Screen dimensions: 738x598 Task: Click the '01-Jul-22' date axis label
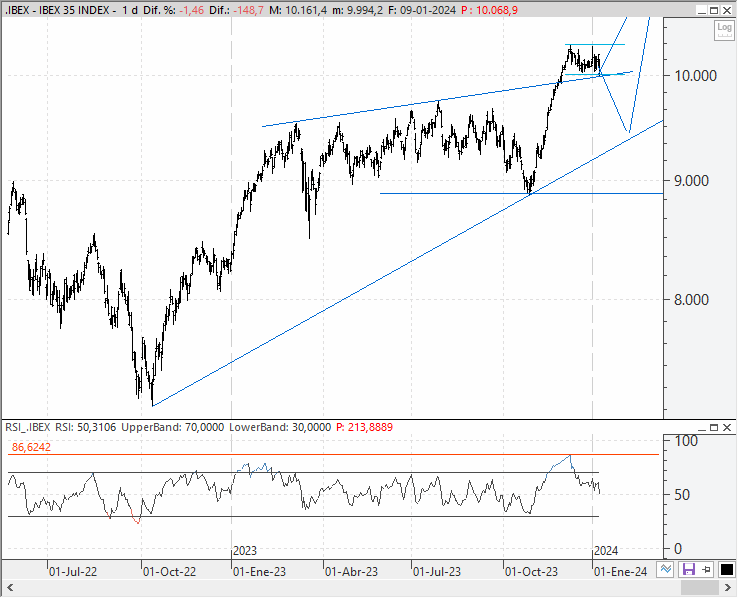point(73,572)
